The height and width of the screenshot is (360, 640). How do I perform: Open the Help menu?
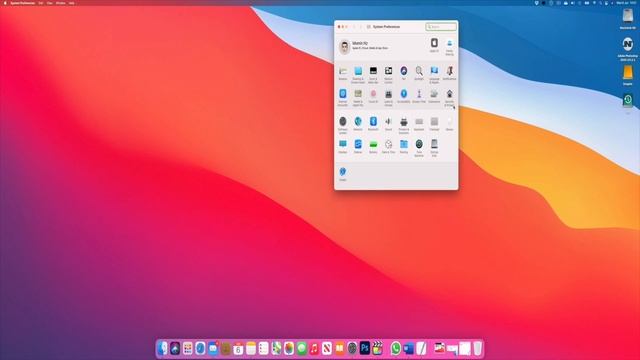click(71, 3)
